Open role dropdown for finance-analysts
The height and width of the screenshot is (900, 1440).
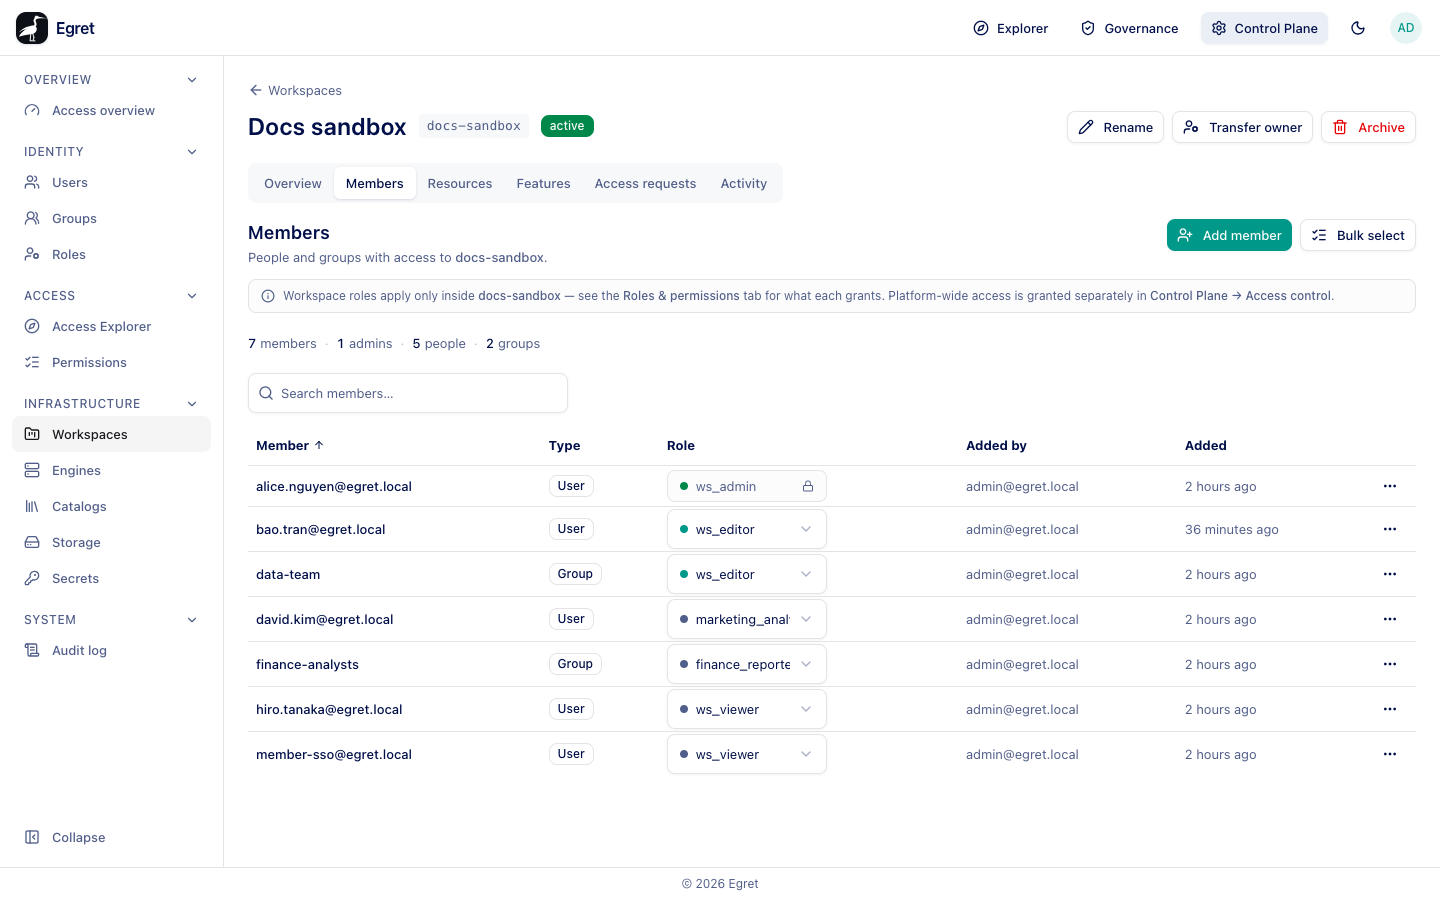coord(747,664)
